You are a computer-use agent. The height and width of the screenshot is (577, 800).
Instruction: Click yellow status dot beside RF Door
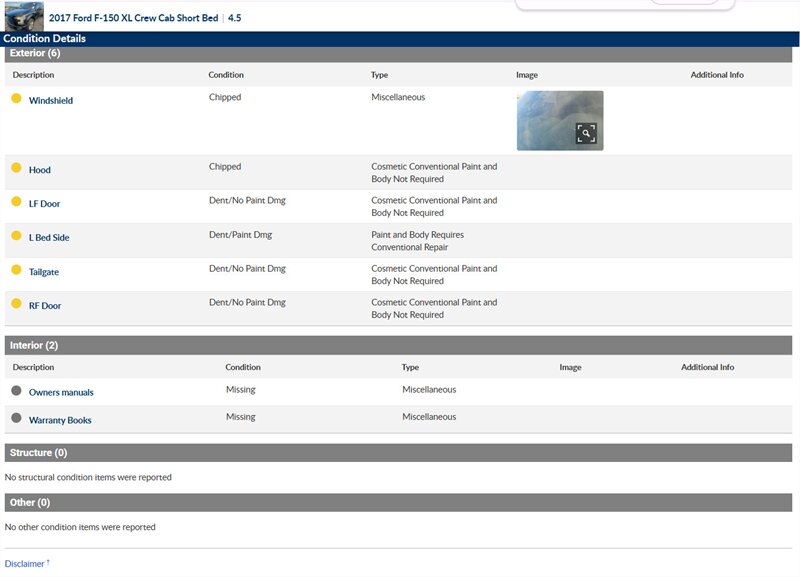(16, 303)
